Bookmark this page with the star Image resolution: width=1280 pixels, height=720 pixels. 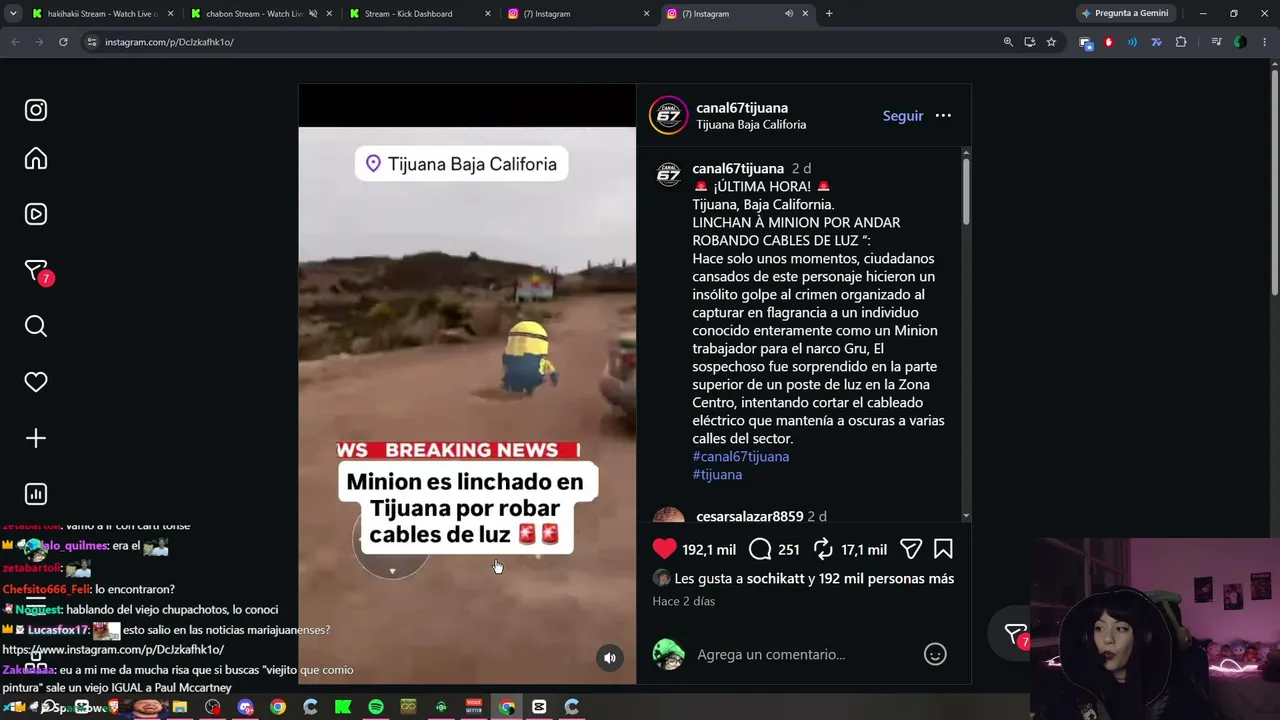[1051, 42]
